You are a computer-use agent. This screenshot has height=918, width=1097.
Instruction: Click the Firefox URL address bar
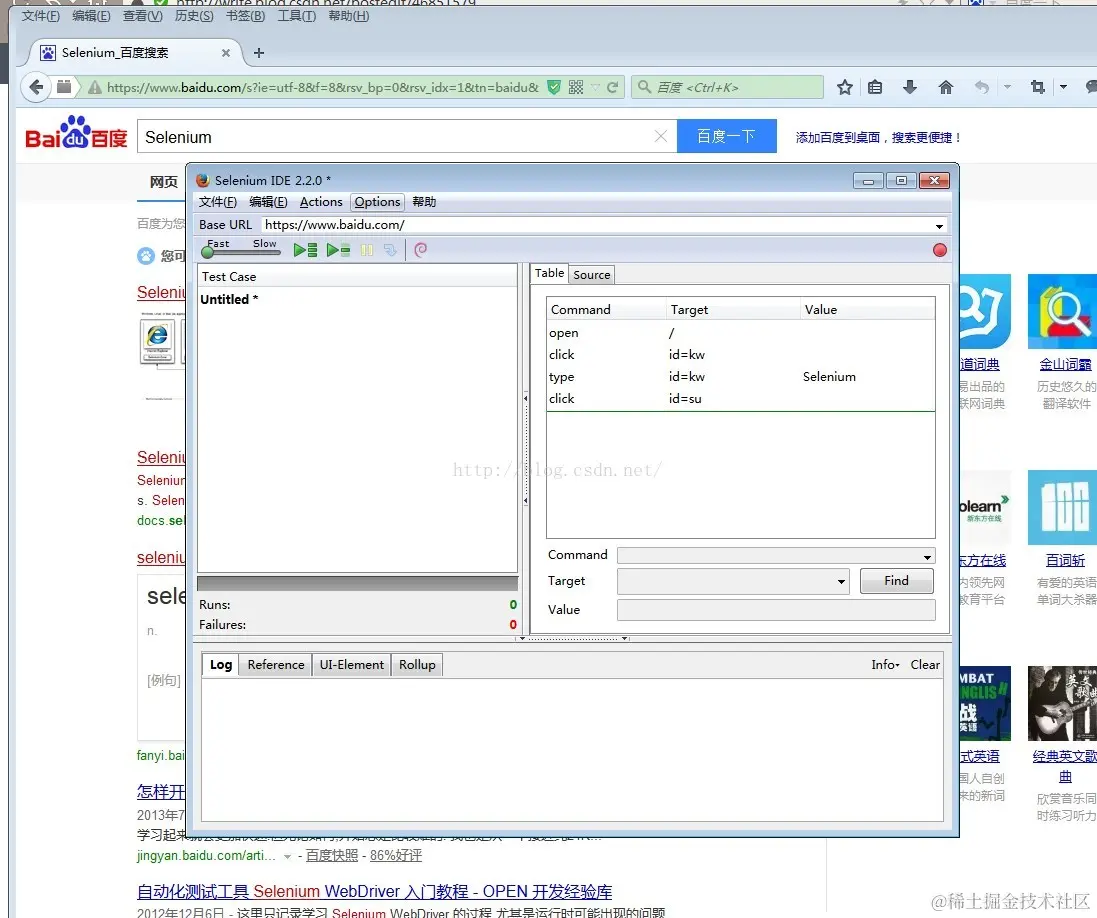[323, 87]
